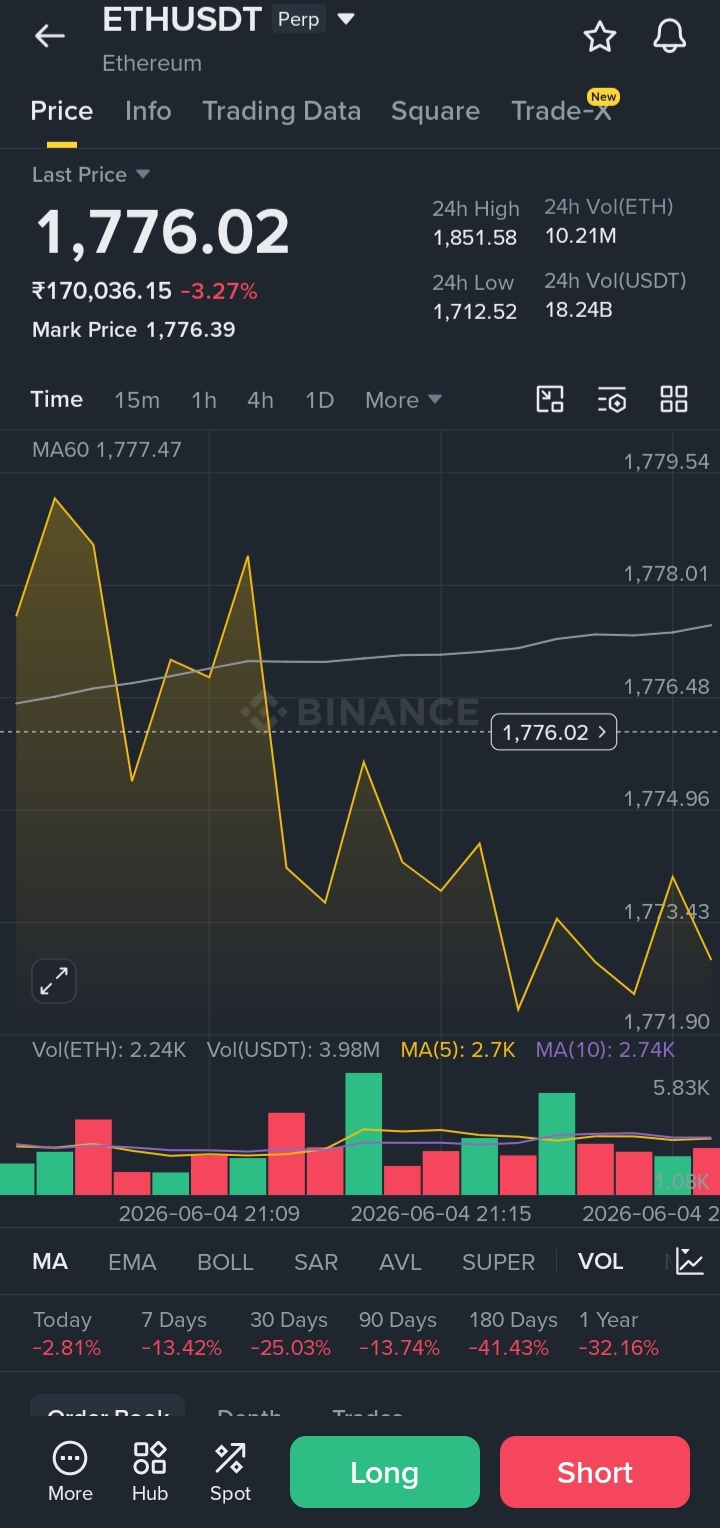720x1528 pixels.
Task: Click the 2026-06-04 21:15 time axis label
Action: 441,1213
